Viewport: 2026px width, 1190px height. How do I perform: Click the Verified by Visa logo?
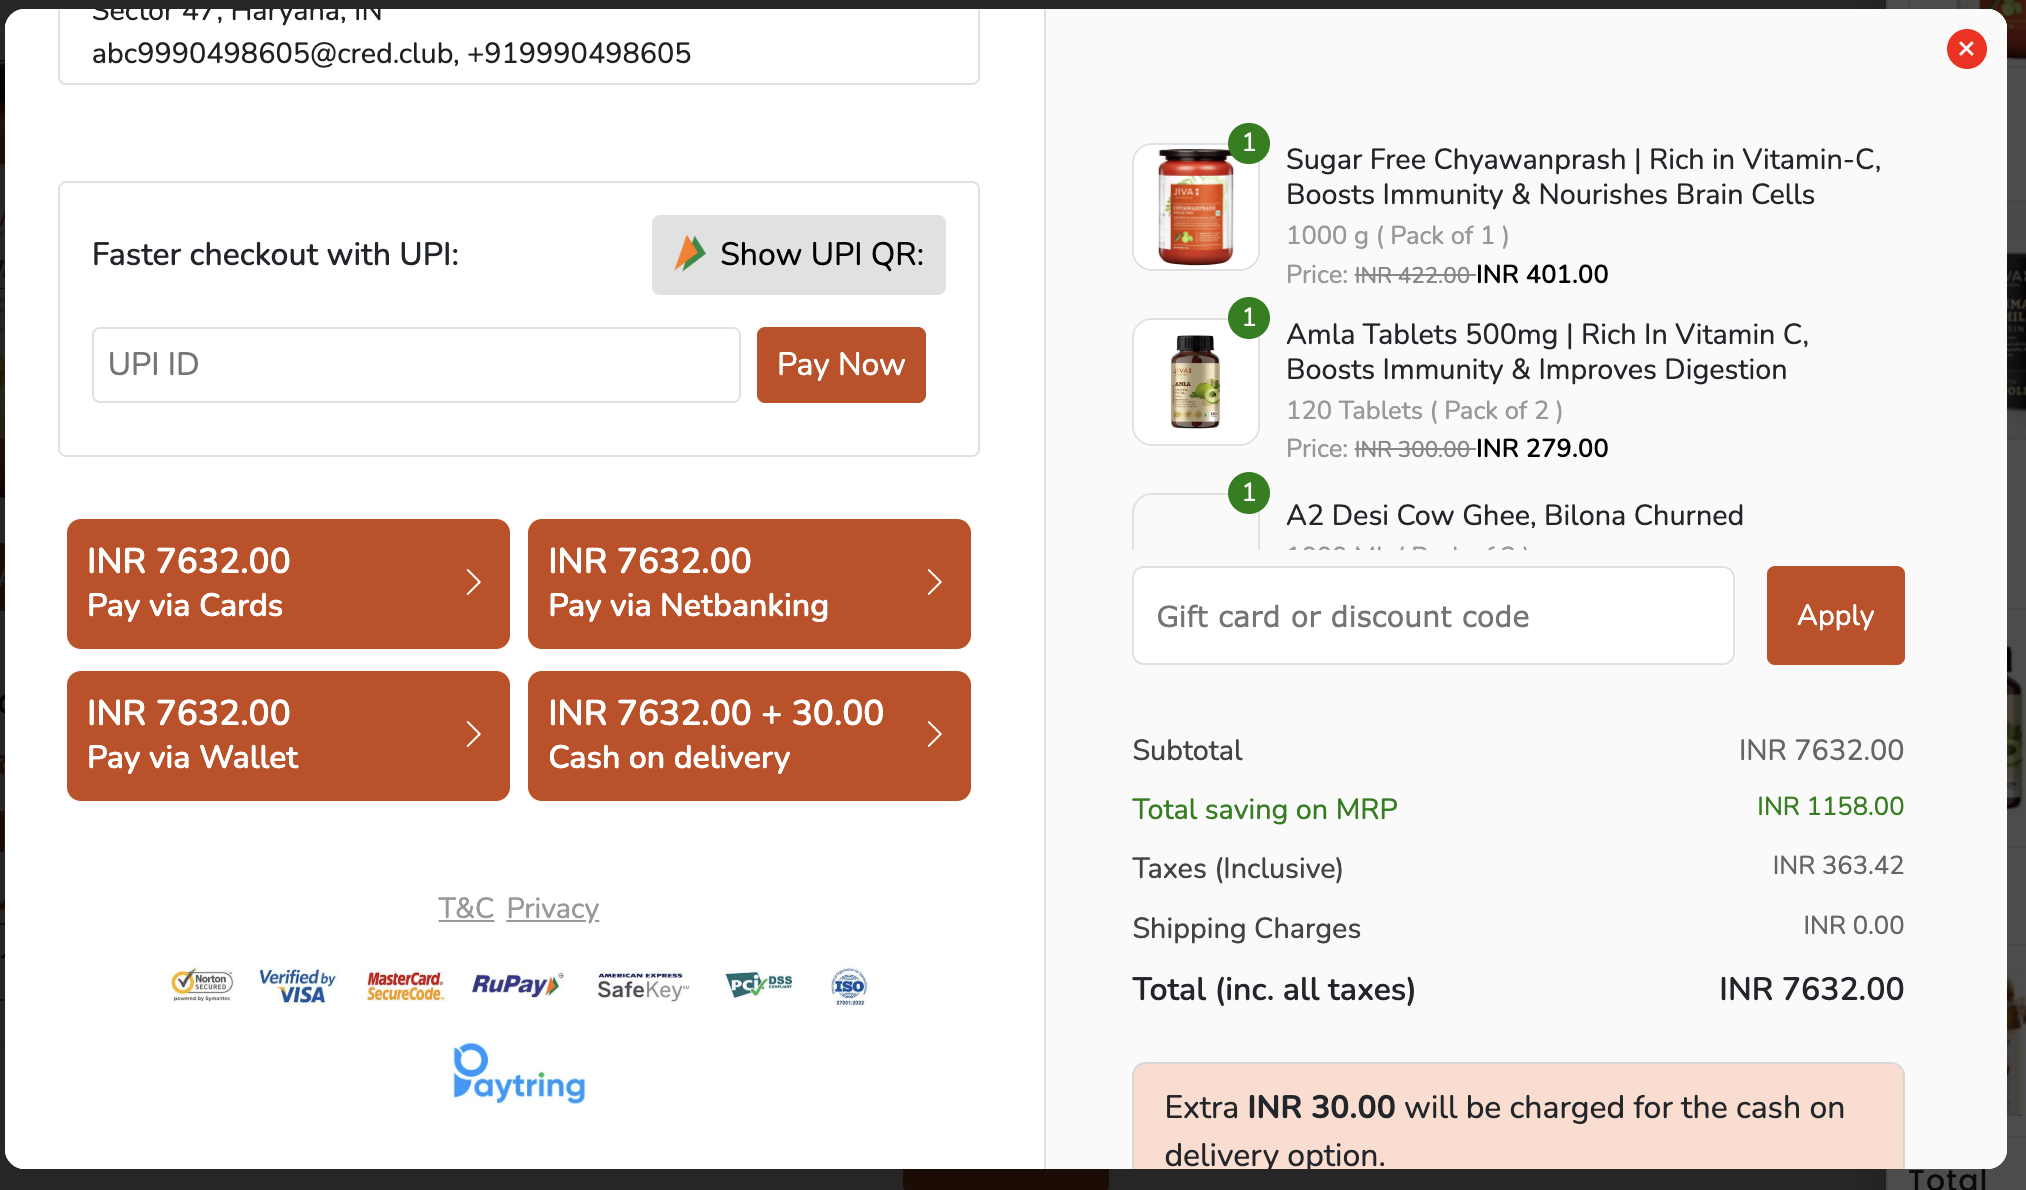(297, 985)
